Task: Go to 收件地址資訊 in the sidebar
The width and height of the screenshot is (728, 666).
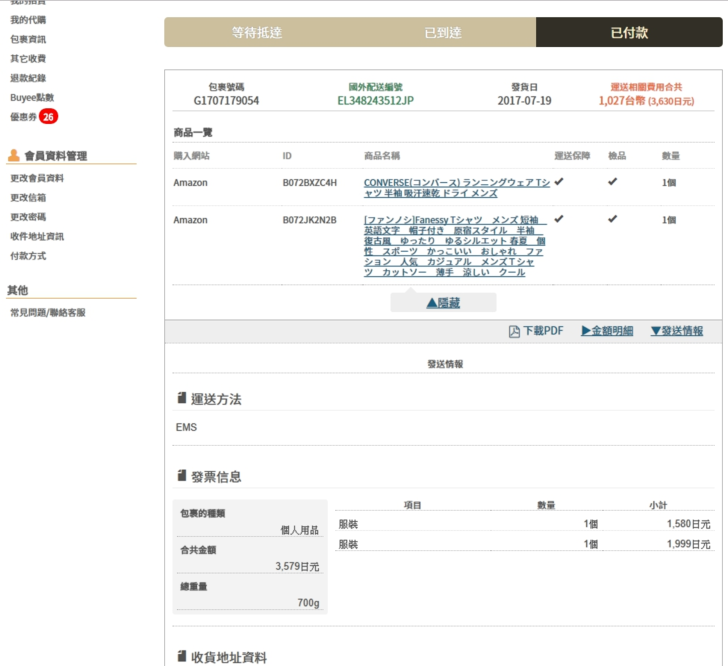Action: click(x=37, y=237)
